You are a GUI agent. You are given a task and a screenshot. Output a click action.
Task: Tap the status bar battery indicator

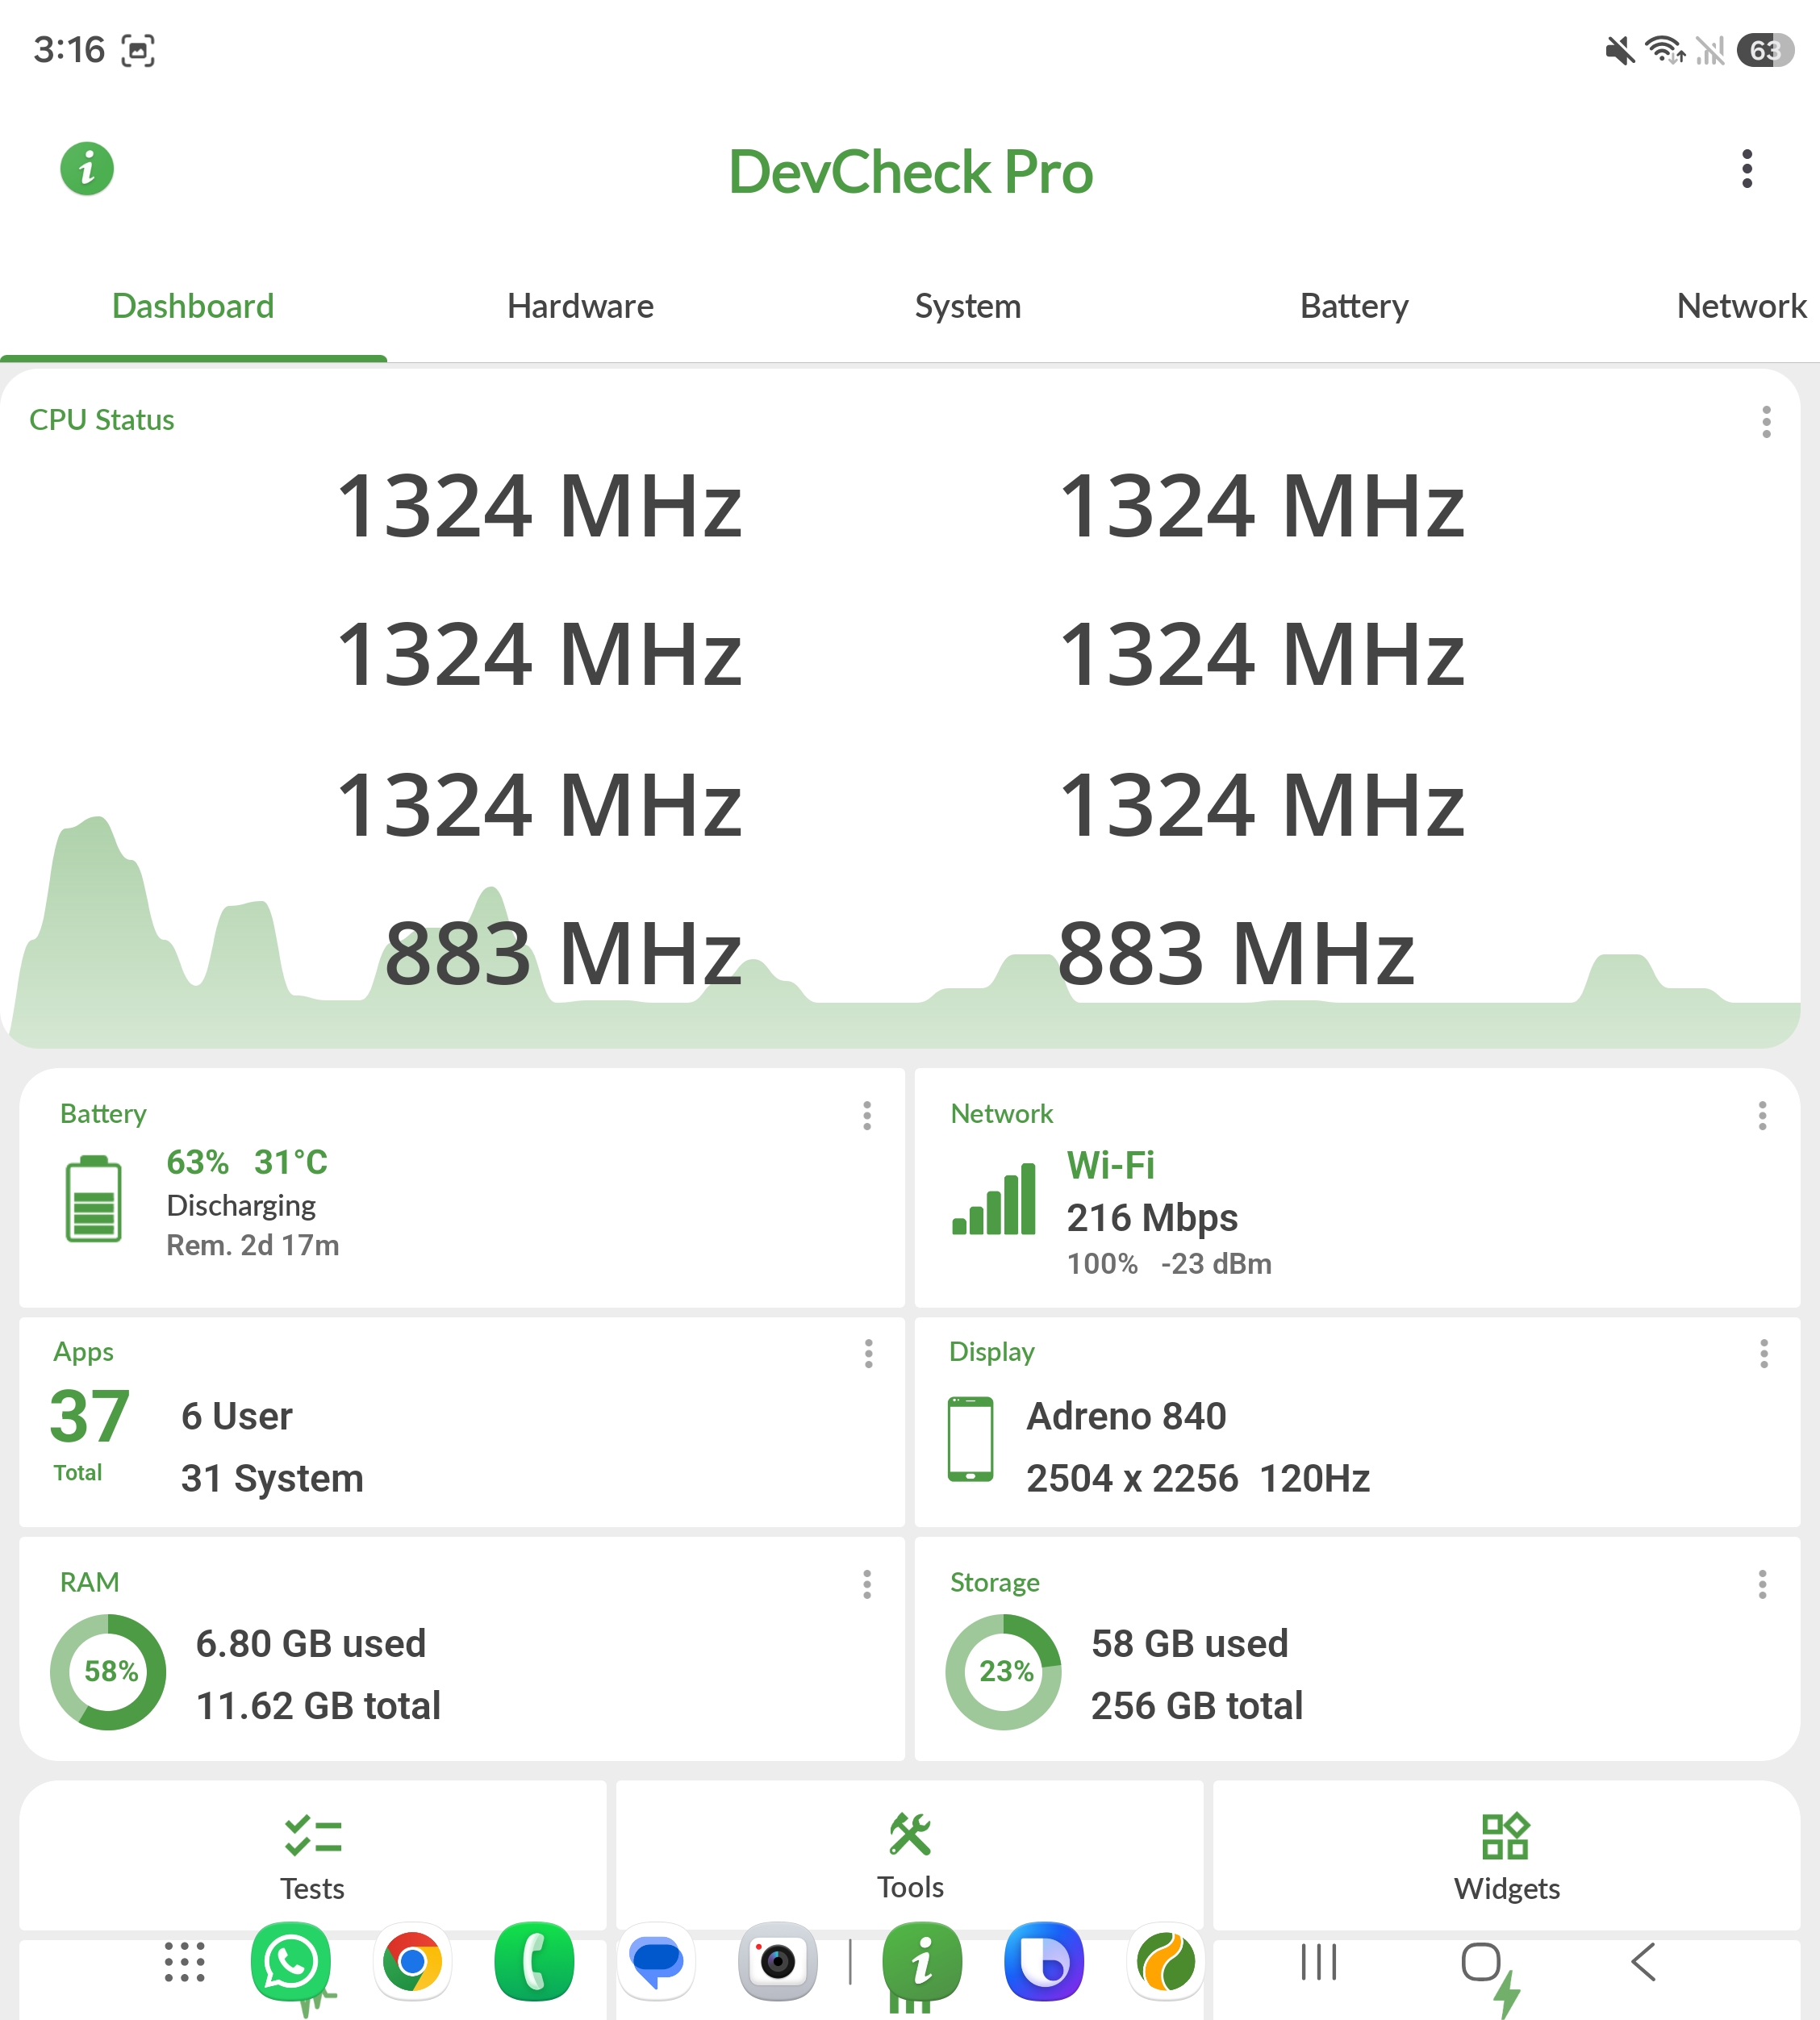click(x=1764, y=50)
